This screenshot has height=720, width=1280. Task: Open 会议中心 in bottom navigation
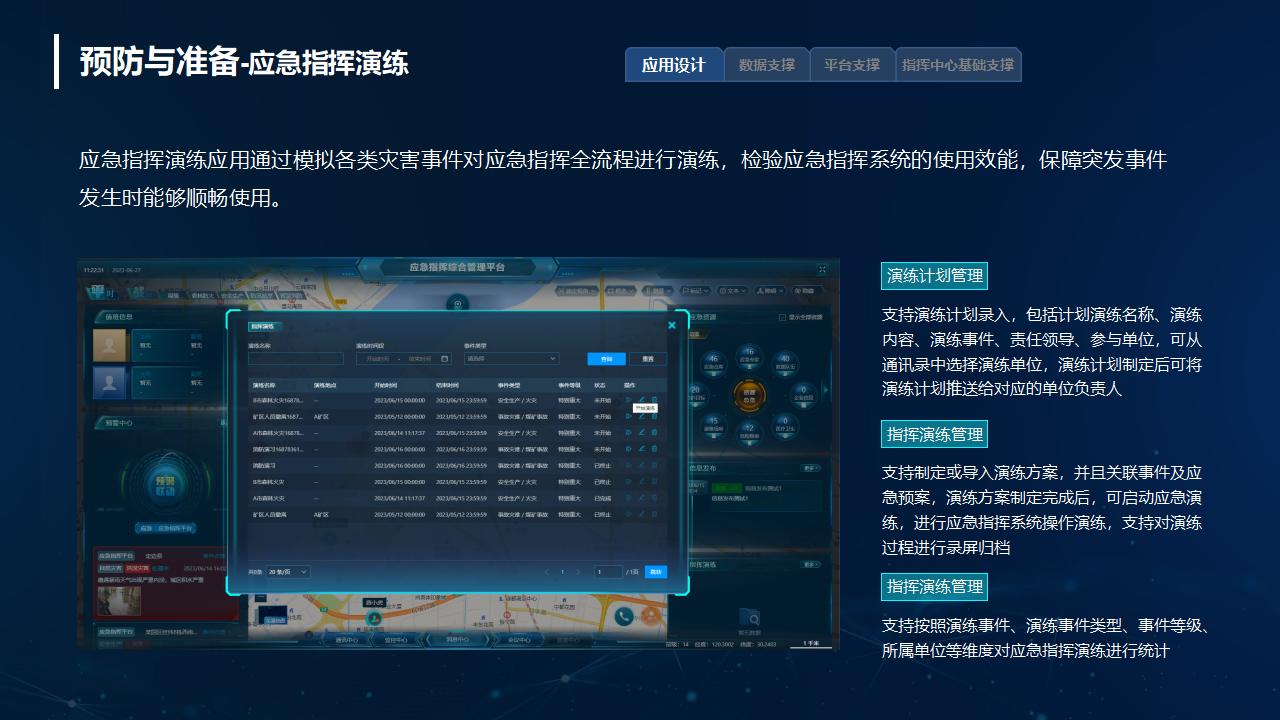tap(519, 639)
